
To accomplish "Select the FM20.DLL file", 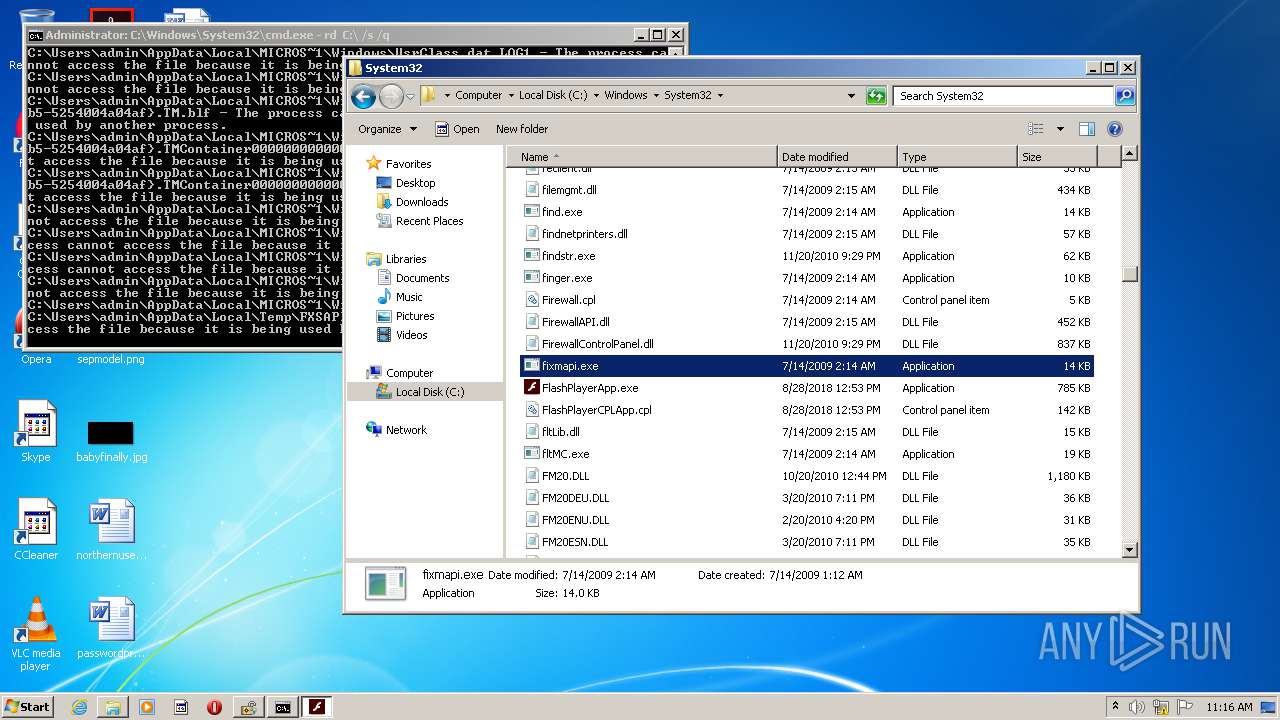I will tap(565, 476).
